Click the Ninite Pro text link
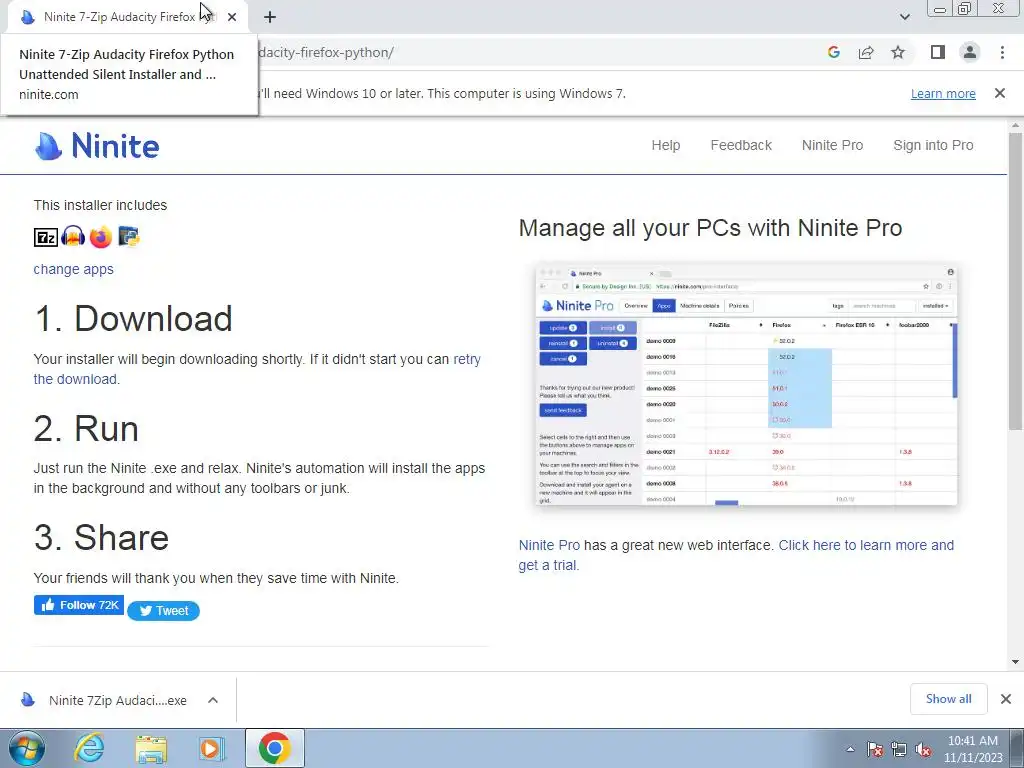The width and height of the screenshot is (1024, 768). (549, 545)
